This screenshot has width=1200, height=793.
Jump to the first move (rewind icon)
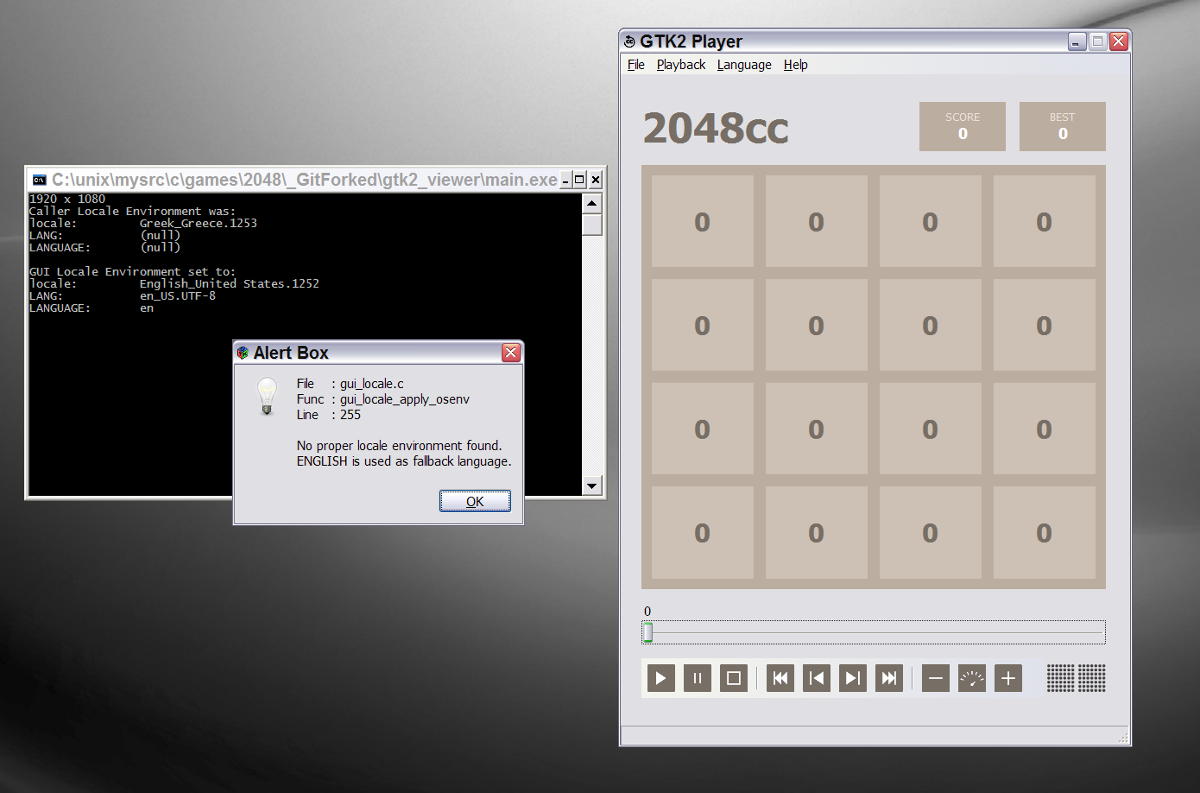click(781, 678)
